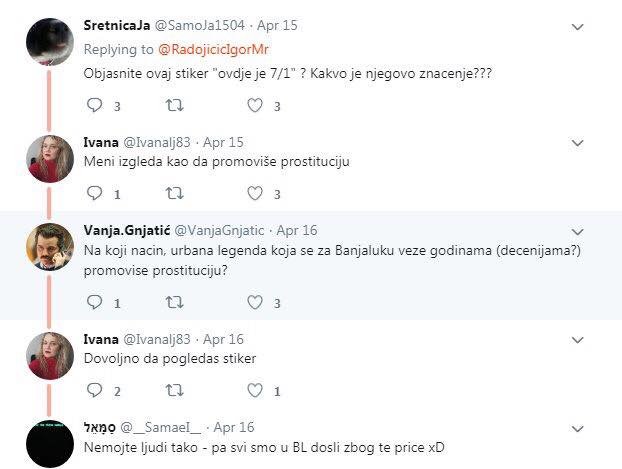Retweet Ivana's Apr 15 tweet

click(174, 193)
